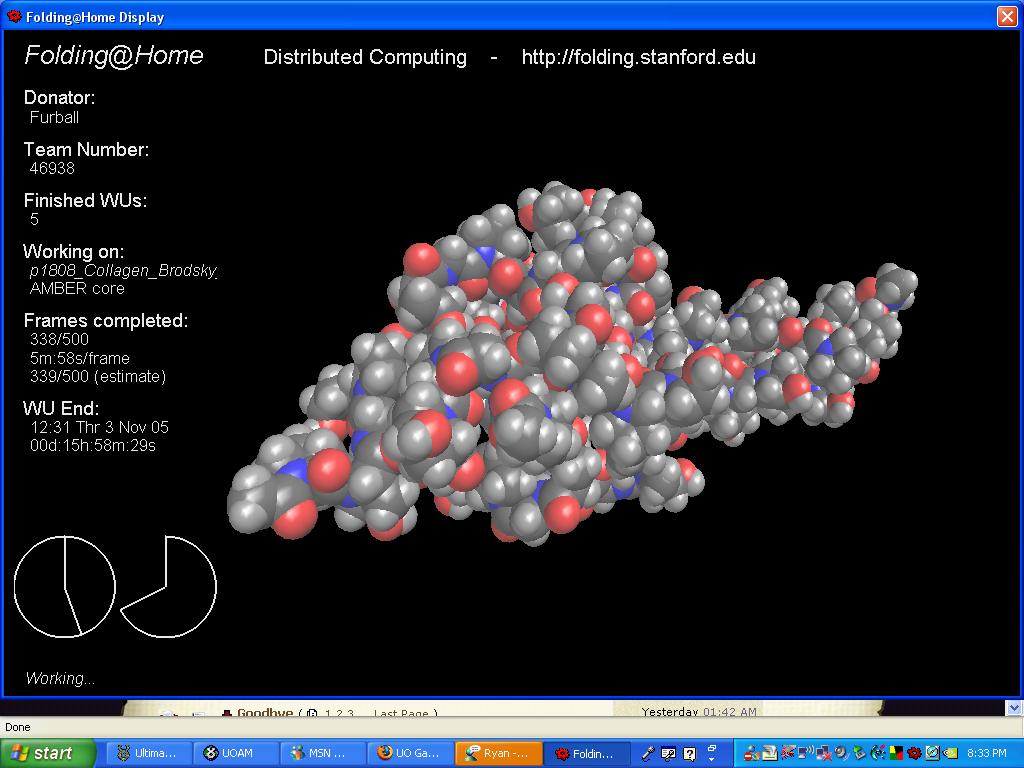
Task: Click the 8:33 PM system clock
Action: pos(987,753)
